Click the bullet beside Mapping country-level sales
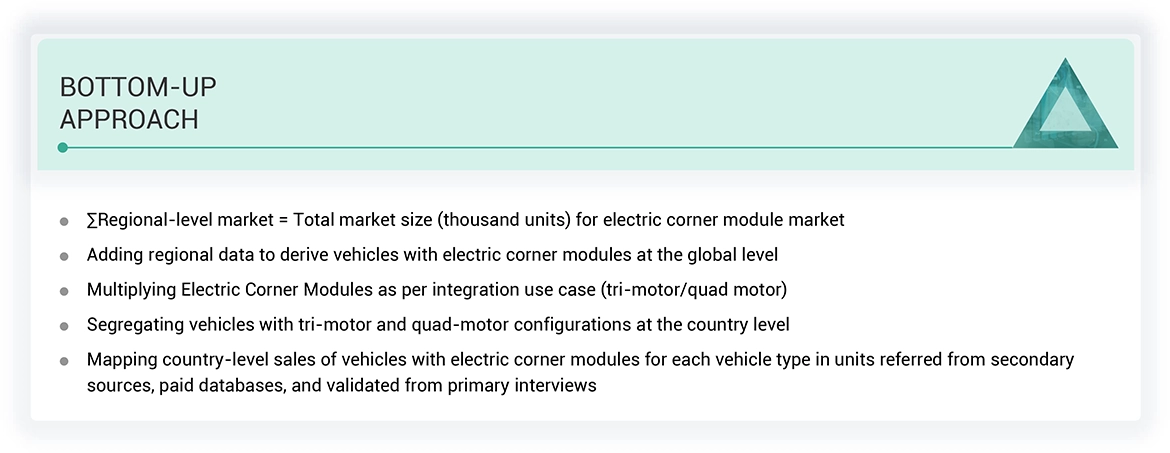The height and width of the screenshot is (453, 1170). click(65, 361)
